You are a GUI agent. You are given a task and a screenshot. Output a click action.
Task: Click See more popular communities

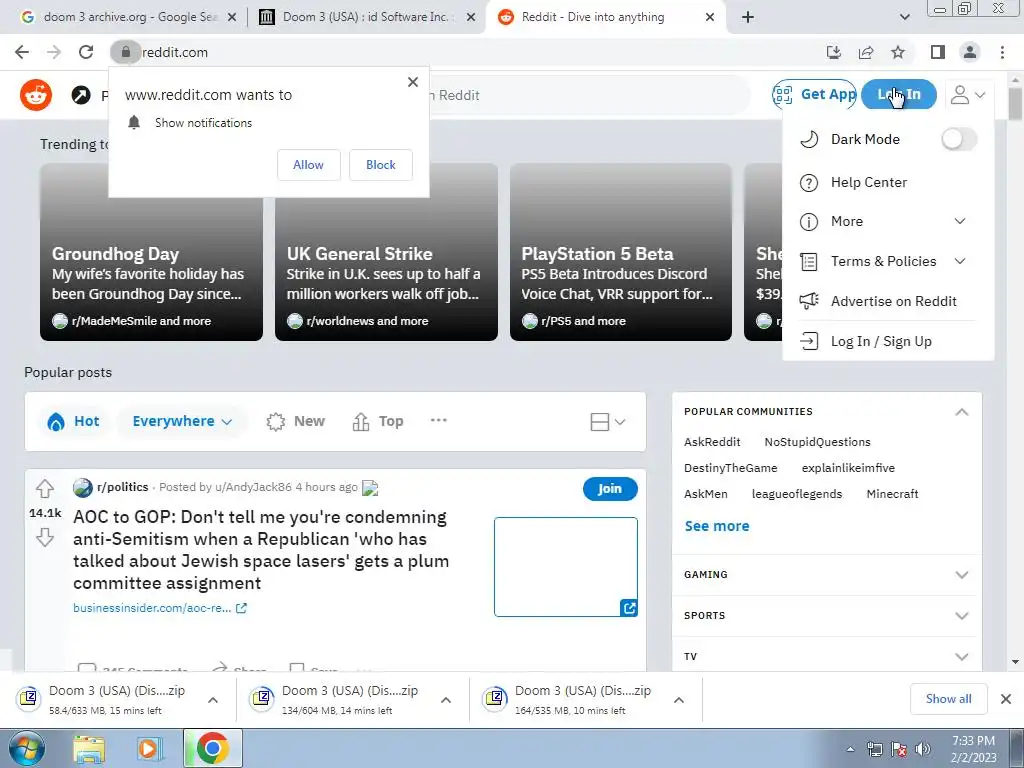tap(716, 526)
